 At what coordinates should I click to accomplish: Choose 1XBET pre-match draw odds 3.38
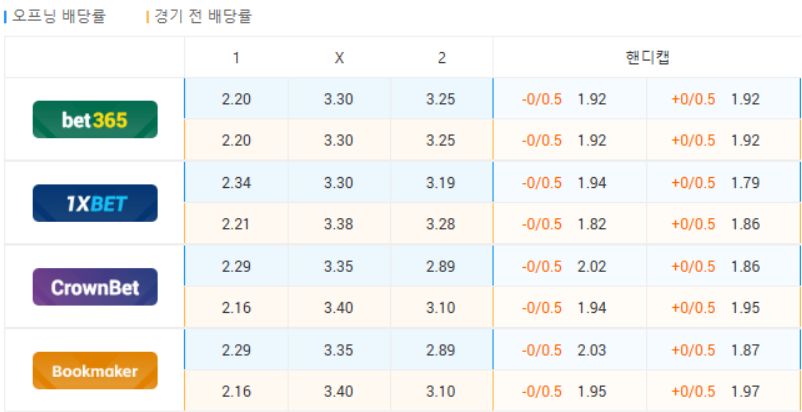339,225
